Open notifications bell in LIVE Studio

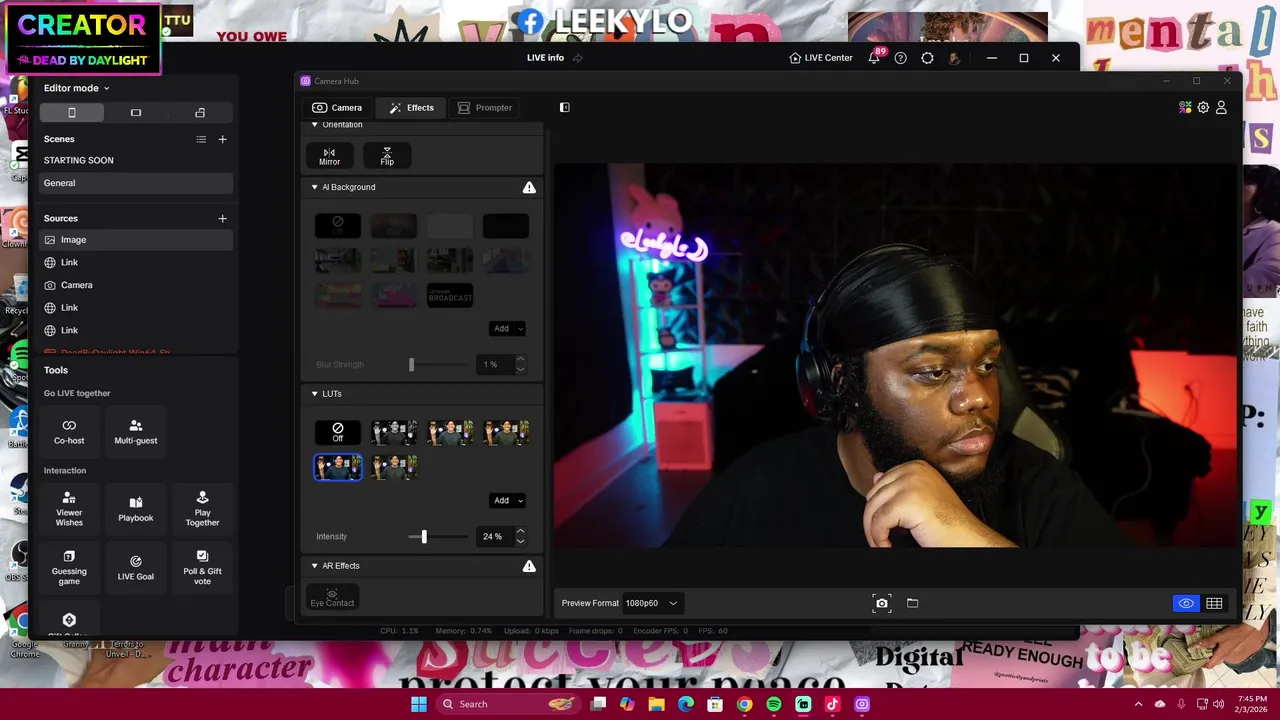pyautogui.click(x=873, y=58)
